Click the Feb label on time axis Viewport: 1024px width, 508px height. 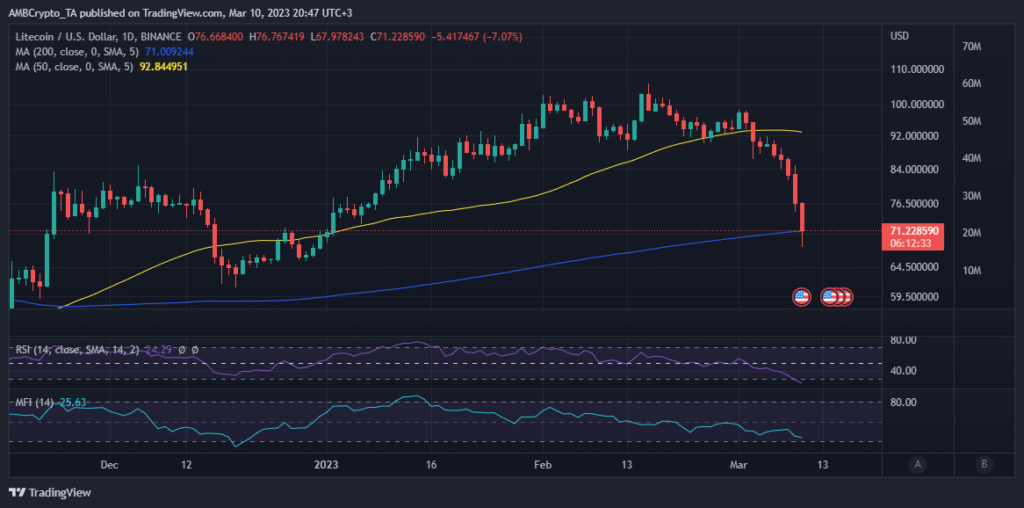click(542, 464)
